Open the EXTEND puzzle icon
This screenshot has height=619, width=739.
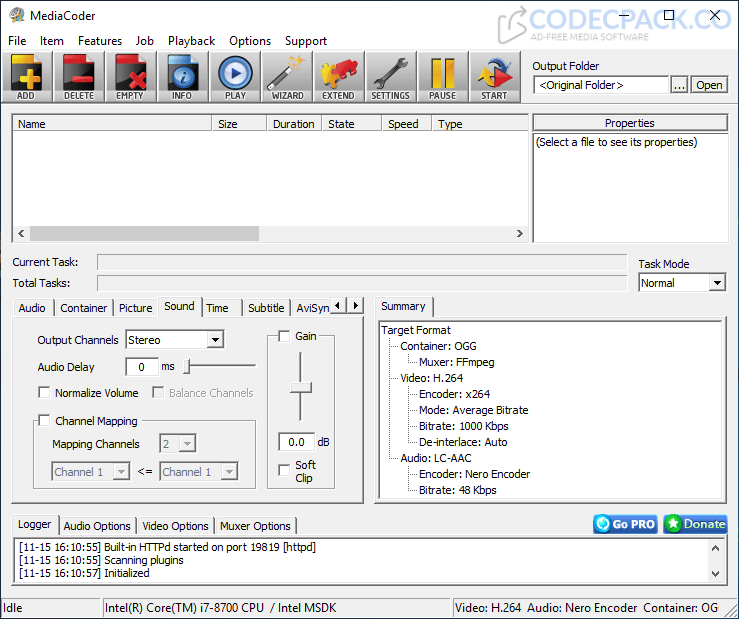click(338, 77)
